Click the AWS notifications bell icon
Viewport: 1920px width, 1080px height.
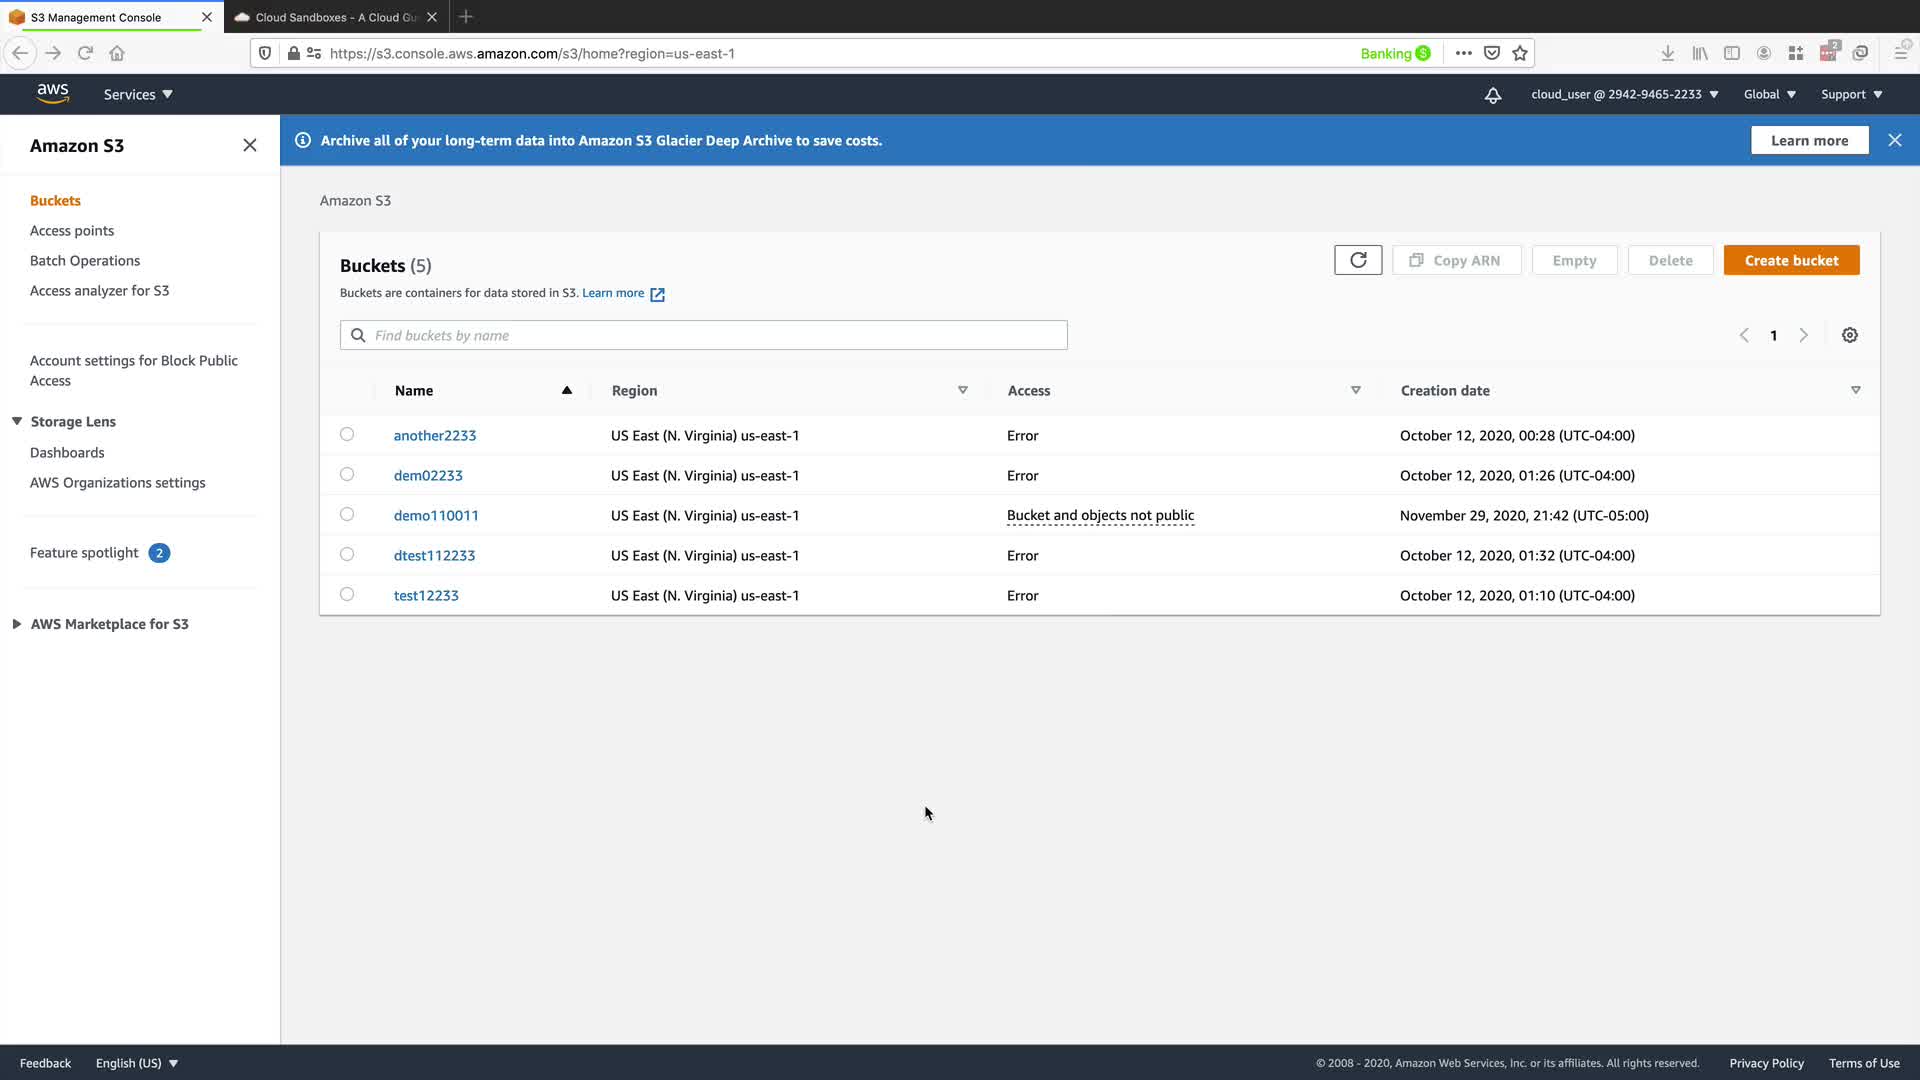coord(1492,95)
